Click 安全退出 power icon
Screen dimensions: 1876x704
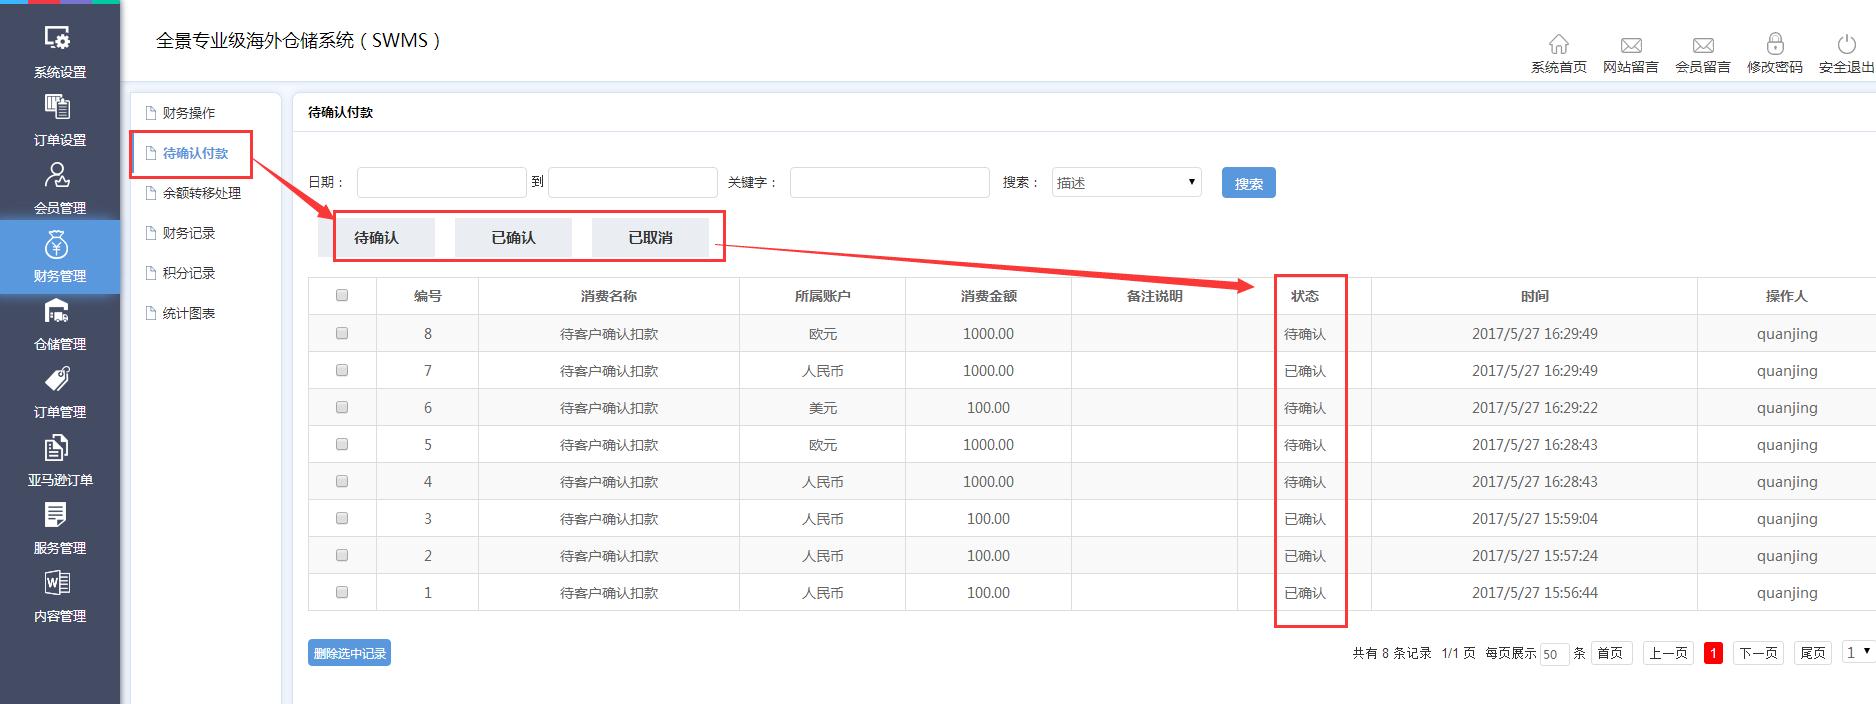1846,45
